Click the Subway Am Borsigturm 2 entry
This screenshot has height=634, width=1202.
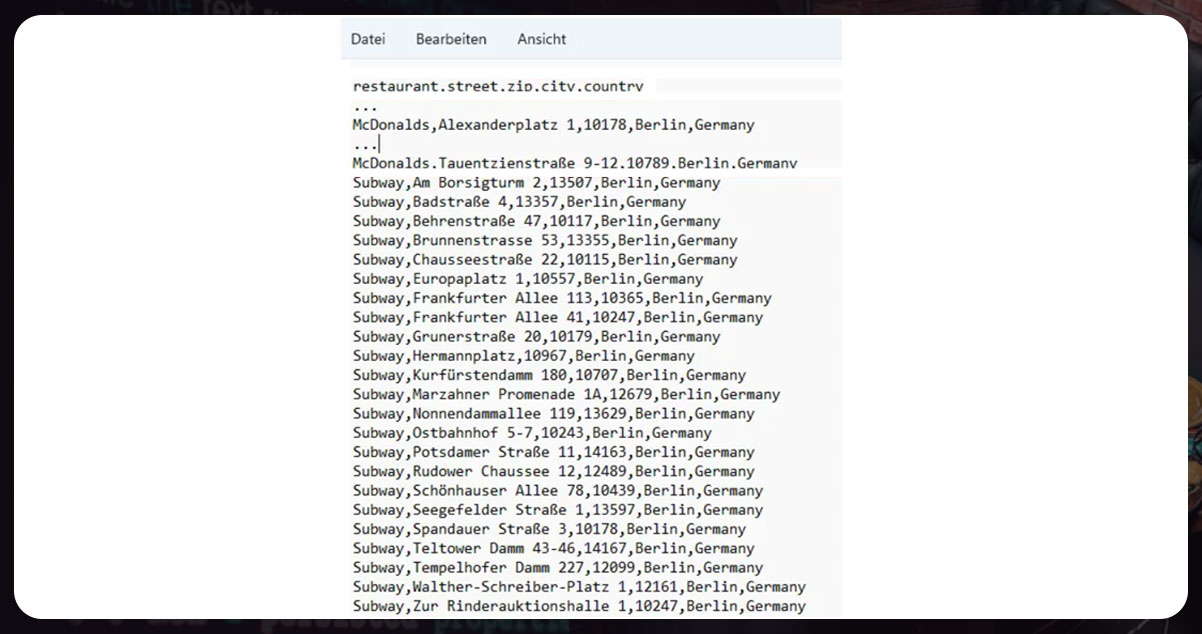tap(536, 183)
